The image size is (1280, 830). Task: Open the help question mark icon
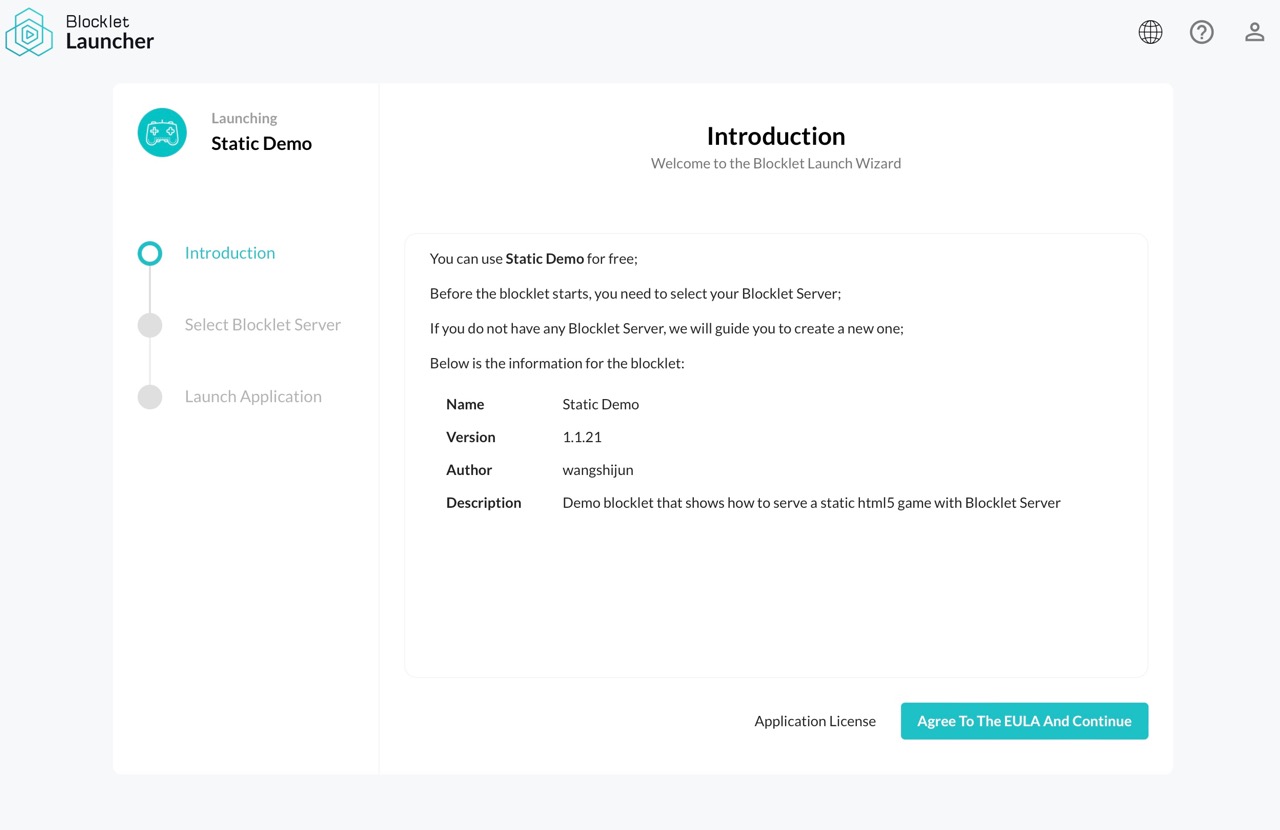[x=1201, y=32]
